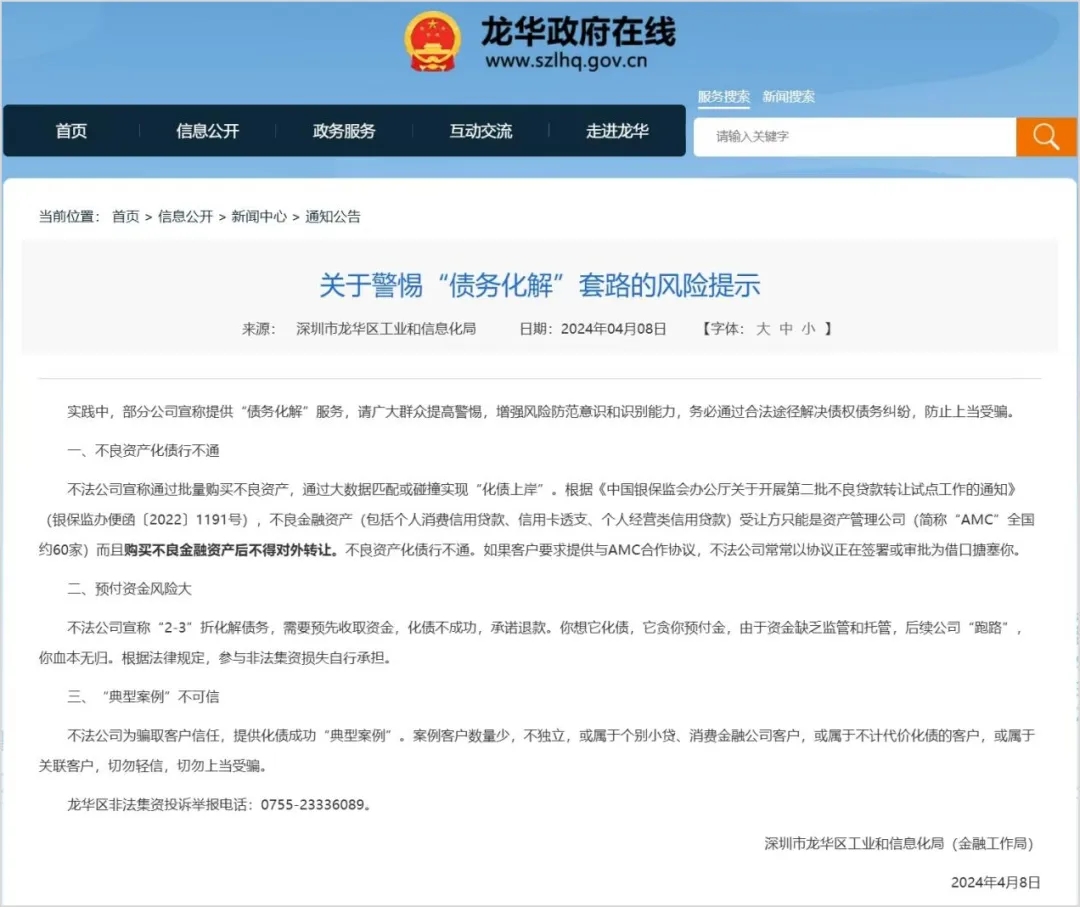The height and width of the screenshot is (907, 1080).
Task: Open the 信息公开 navigation menu item
Action: click(x=207, y=131)
